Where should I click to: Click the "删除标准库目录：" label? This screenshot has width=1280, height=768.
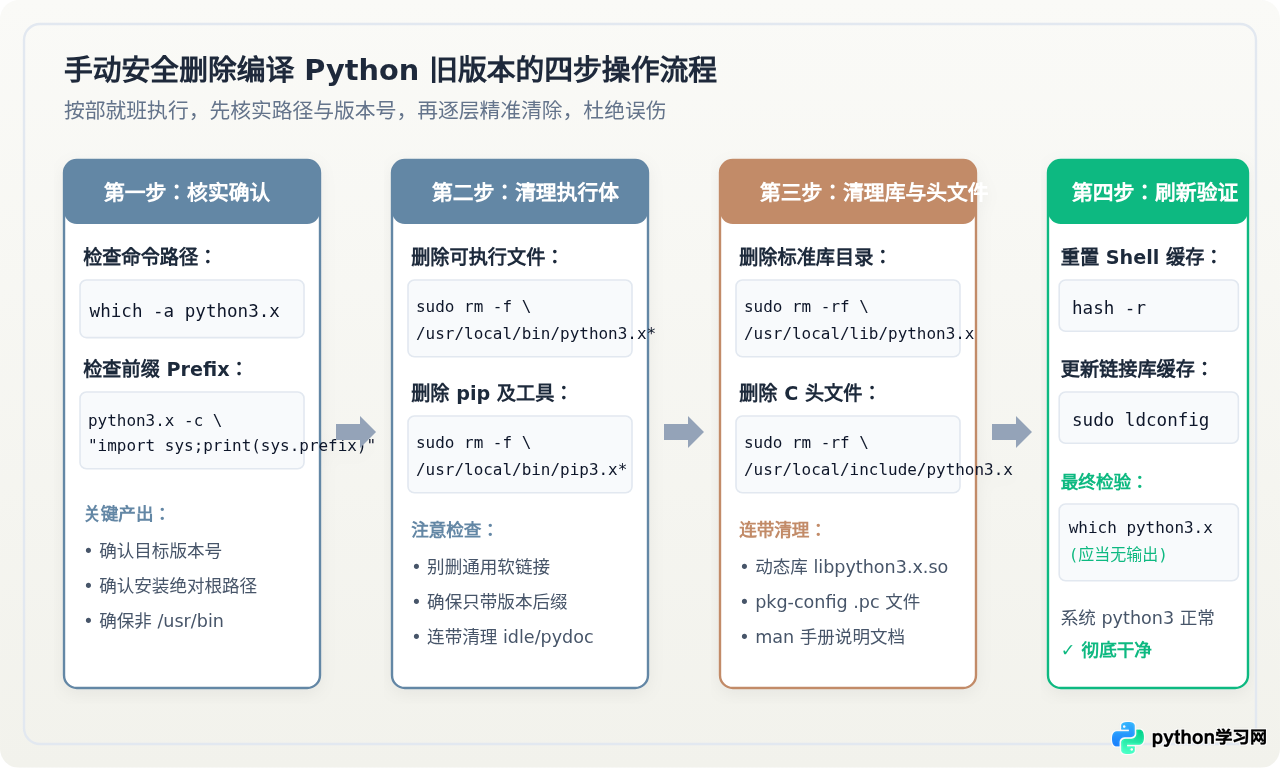815,257
